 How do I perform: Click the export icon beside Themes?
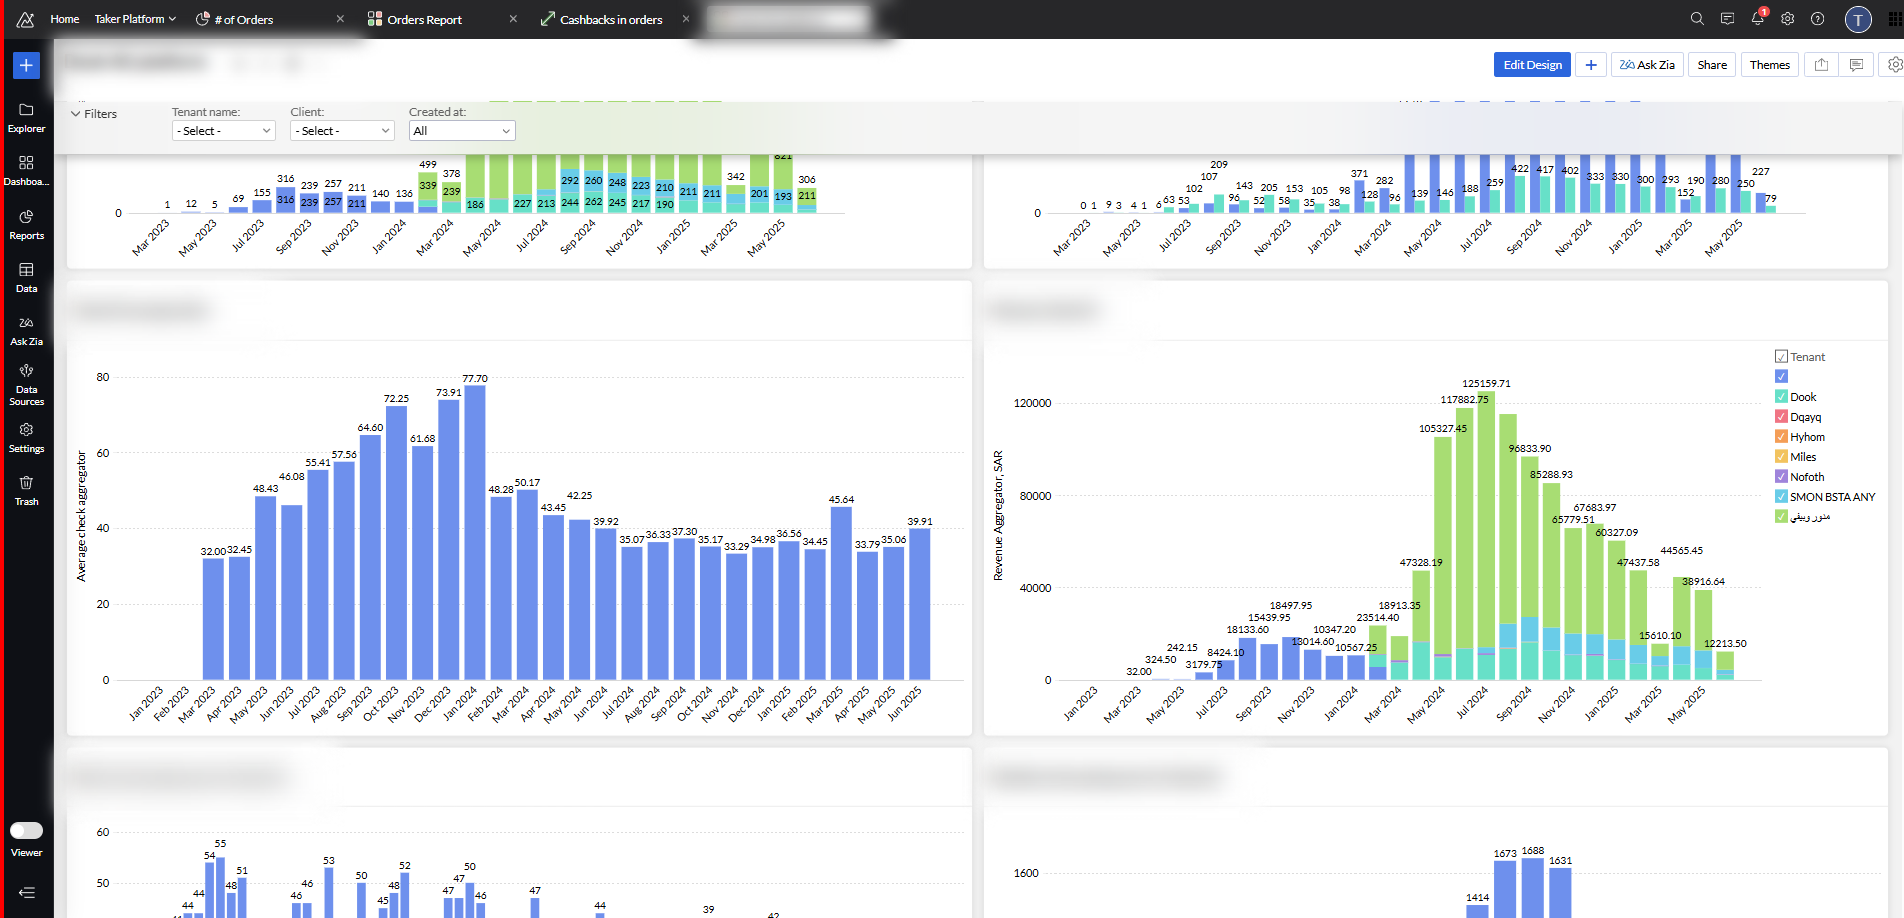[1821, 65]
